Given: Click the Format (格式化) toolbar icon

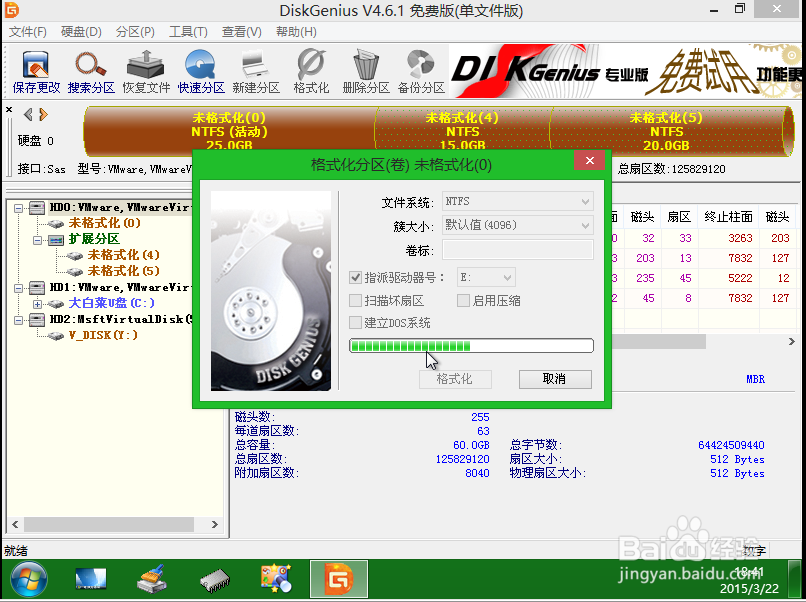Looking at the screenshot, I should pos(311,71).
